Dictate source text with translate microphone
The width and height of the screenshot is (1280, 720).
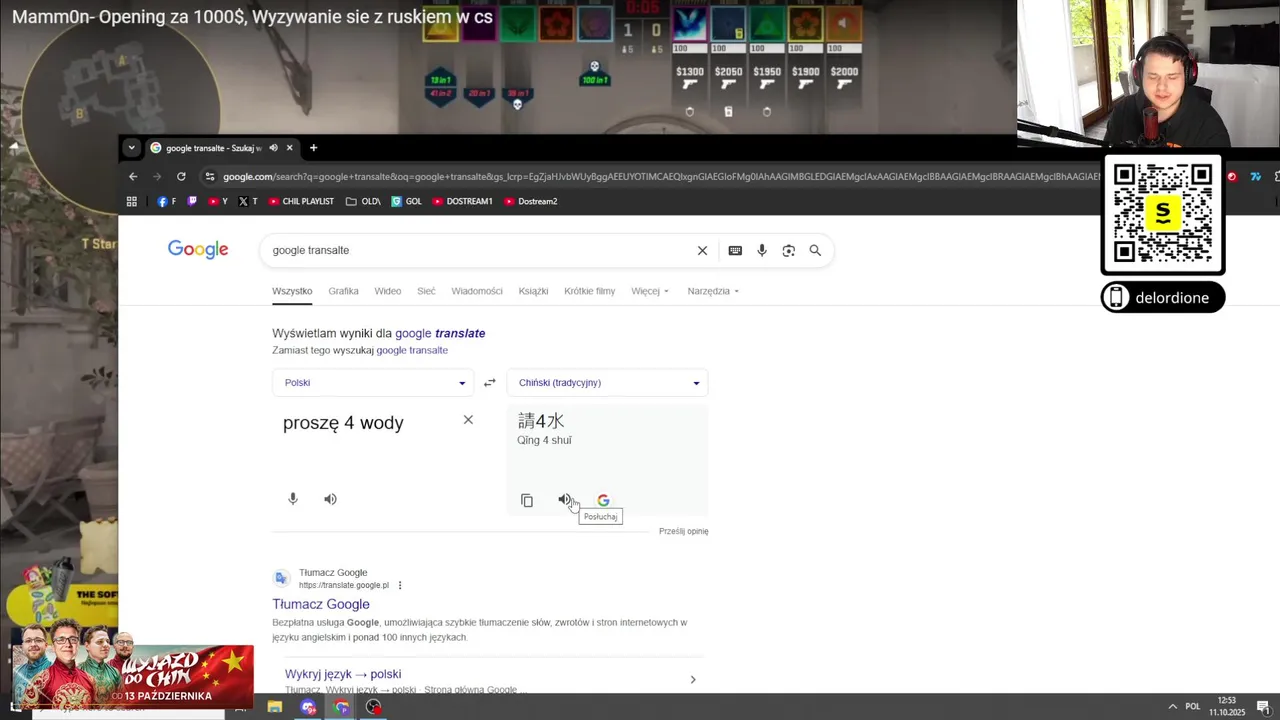click(293, 499)
